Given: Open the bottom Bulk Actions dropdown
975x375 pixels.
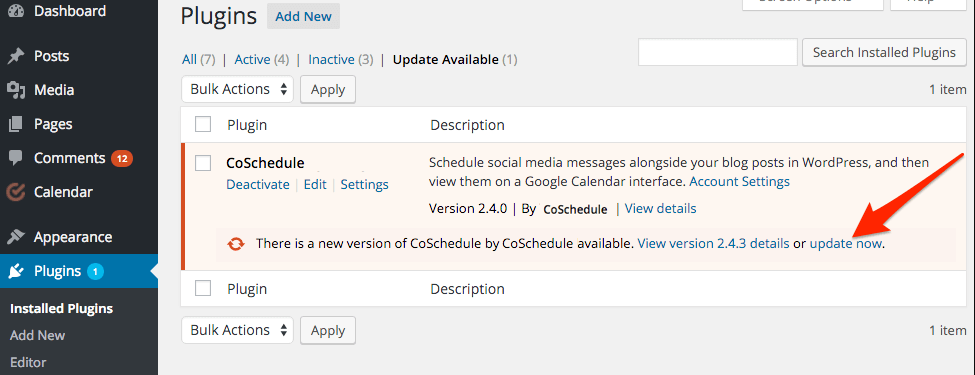Looking at the screenshot, I should [238, 330].
